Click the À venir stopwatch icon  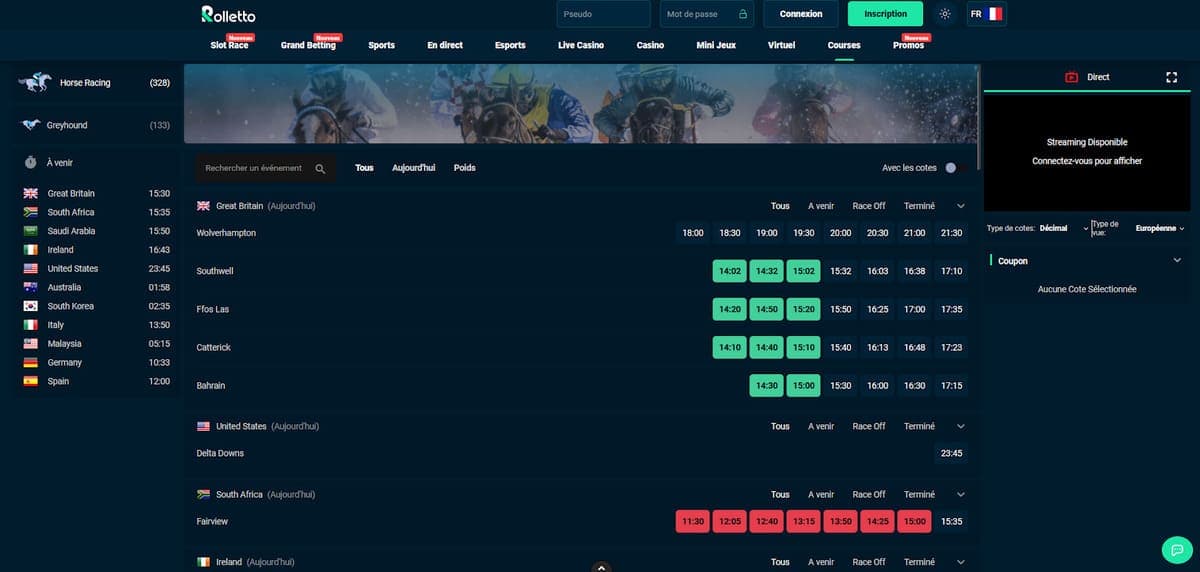tap(31, 162)
